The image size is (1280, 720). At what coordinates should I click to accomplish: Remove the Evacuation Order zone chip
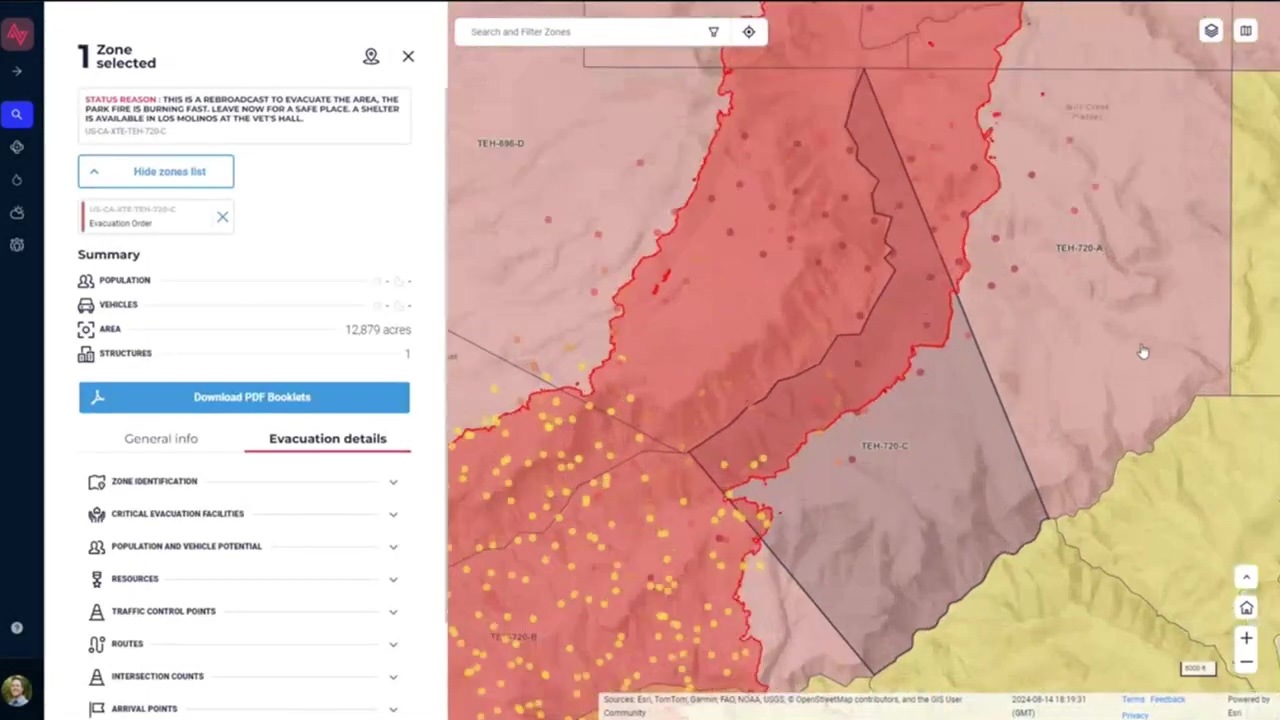pos(222,217)
